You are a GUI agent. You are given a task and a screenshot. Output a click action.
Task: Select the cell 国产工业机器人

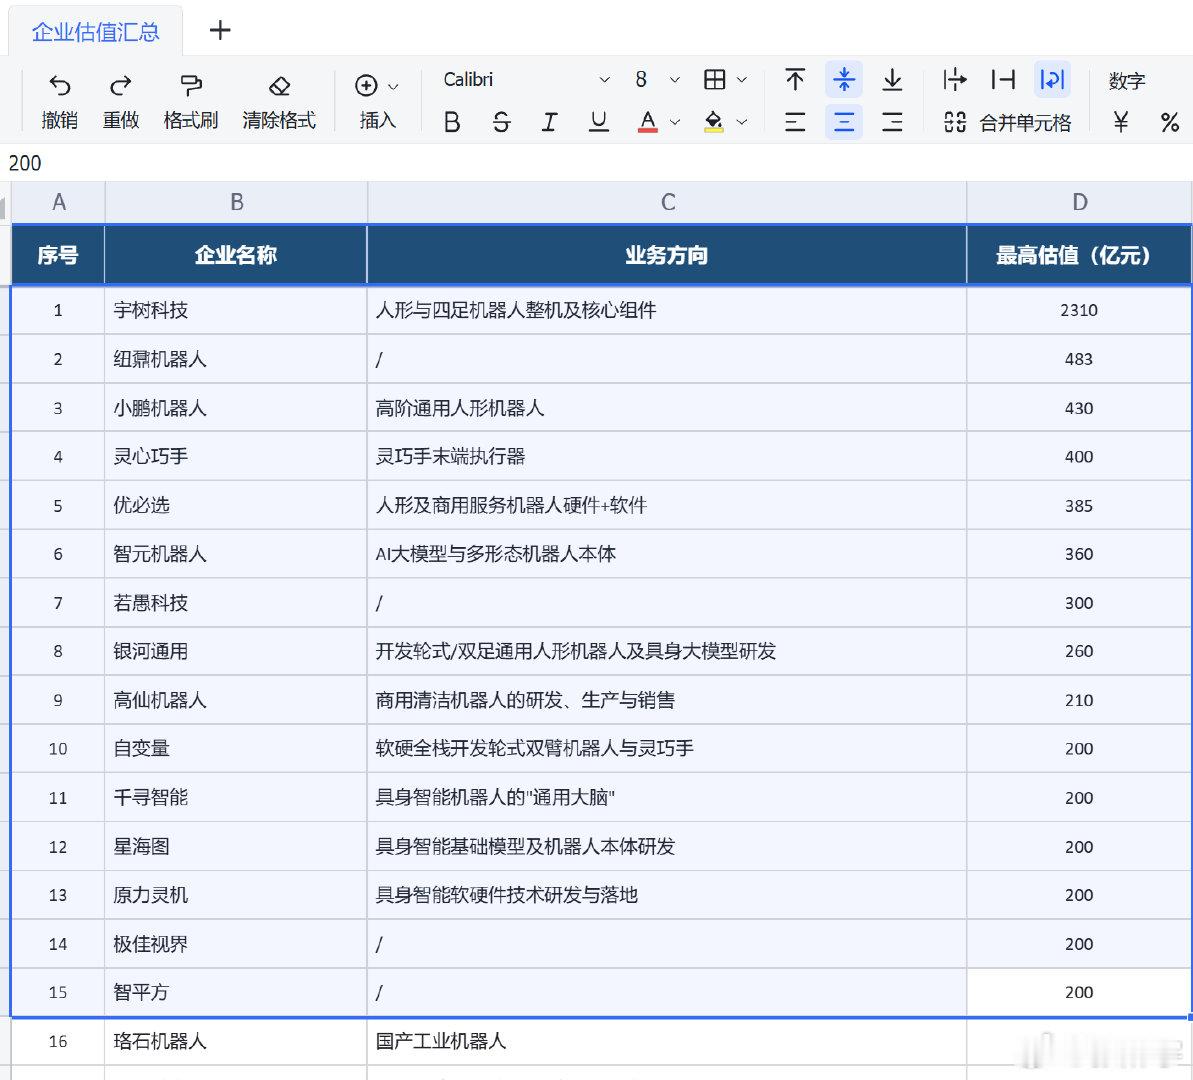click(666, 1041)
